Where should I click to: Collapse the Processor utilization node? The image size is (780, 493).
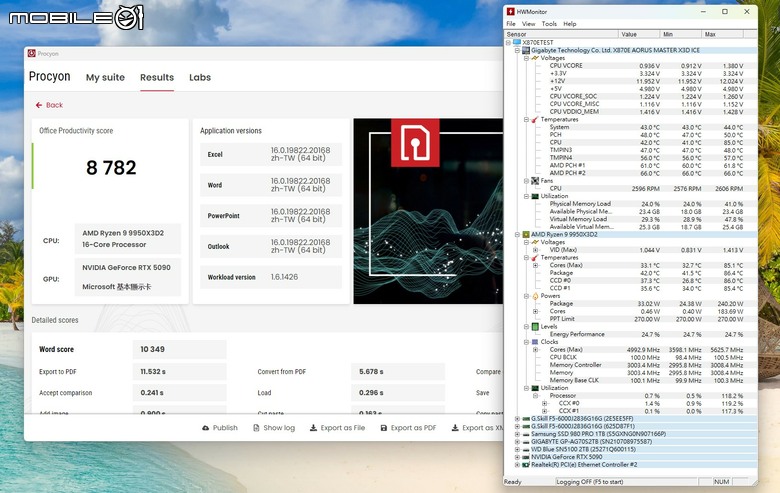coord(535,395)
